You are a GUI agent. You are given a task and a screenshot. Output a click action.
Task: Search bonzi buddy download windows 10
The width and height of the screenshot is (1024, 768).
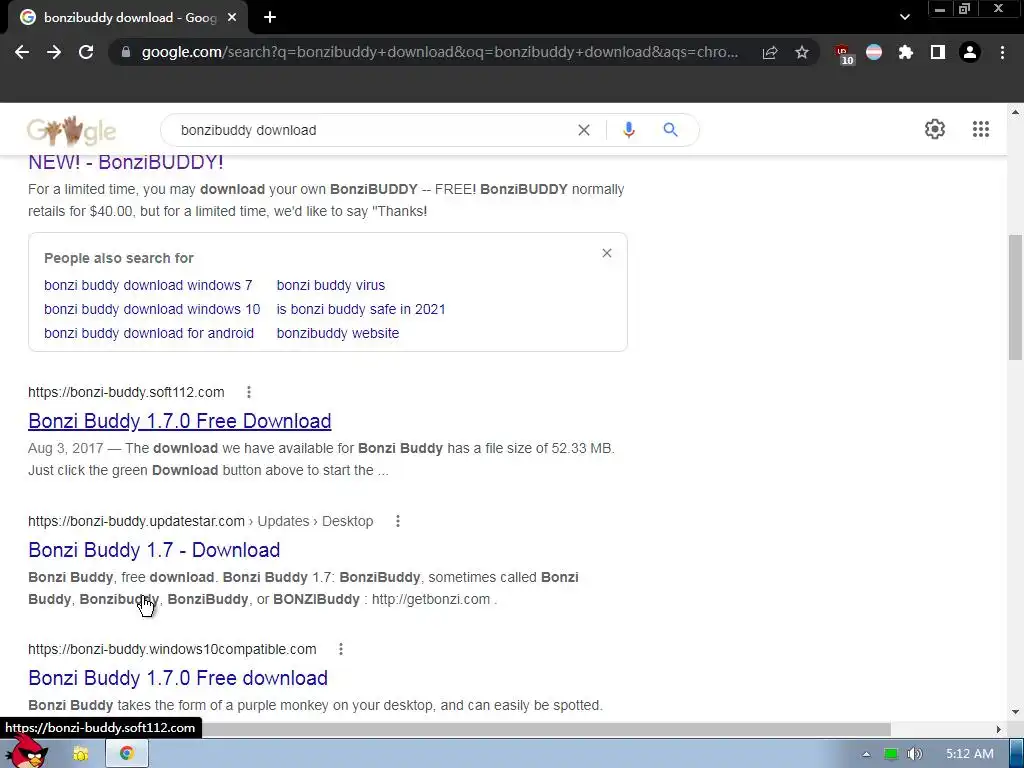point(152,310)
